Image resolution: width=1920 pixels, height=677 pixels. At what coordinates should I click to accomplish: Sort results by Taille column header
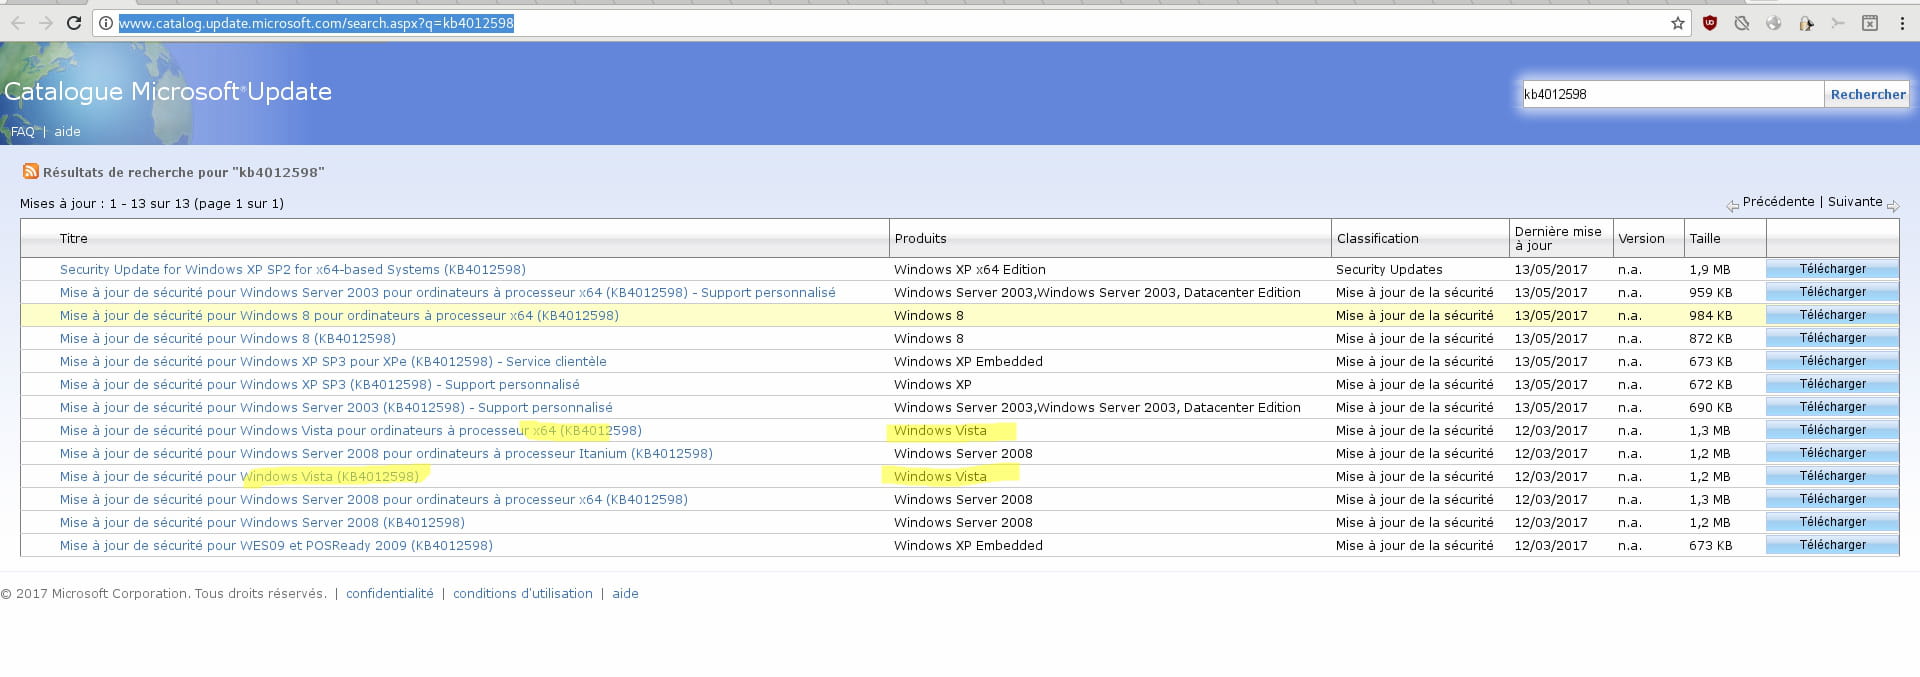click(1705, 238)
